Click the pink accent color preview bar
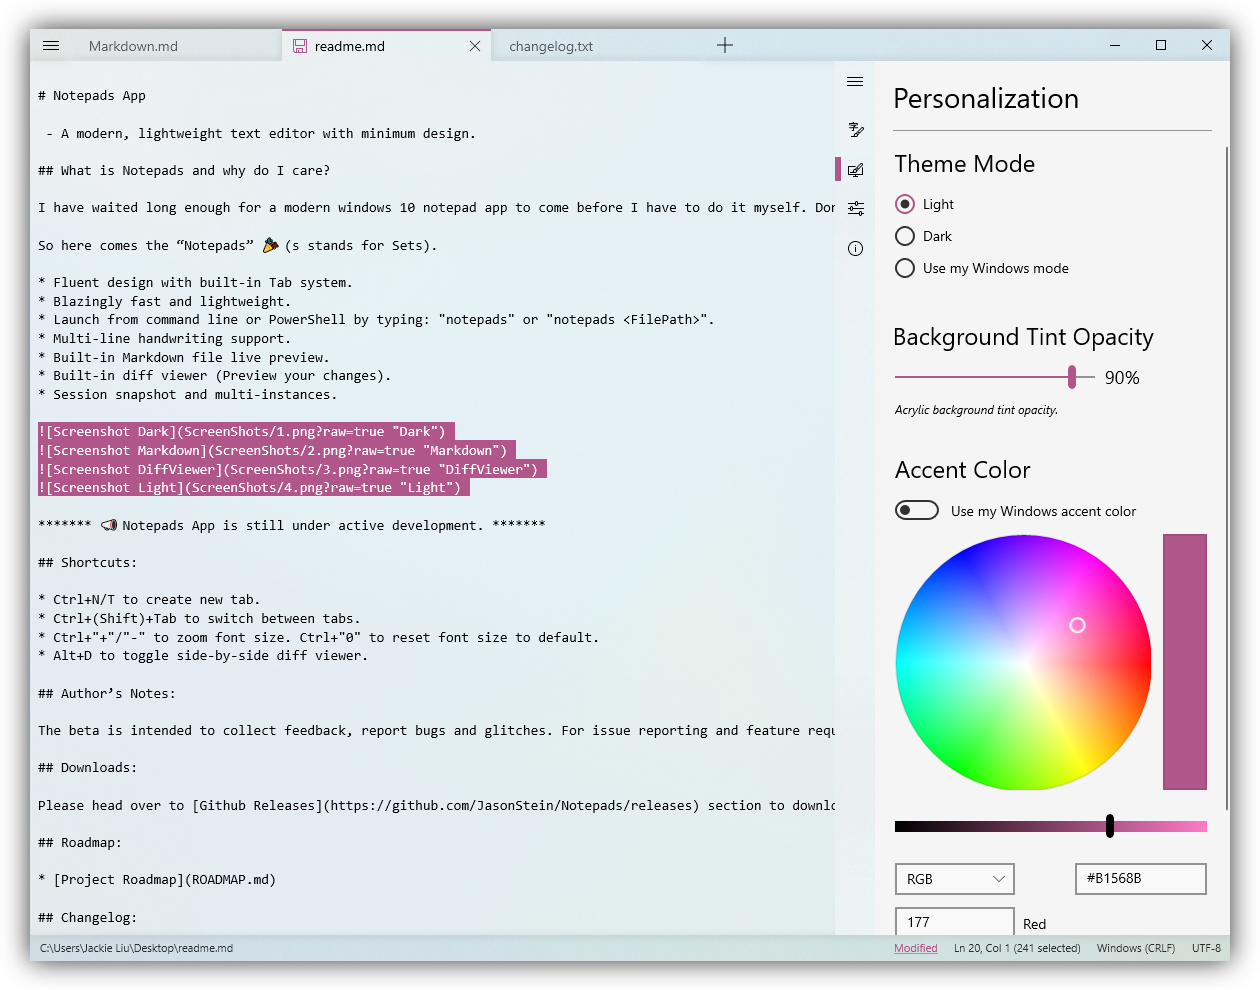The image size is (1260, 990). [x=1185, y=662]
